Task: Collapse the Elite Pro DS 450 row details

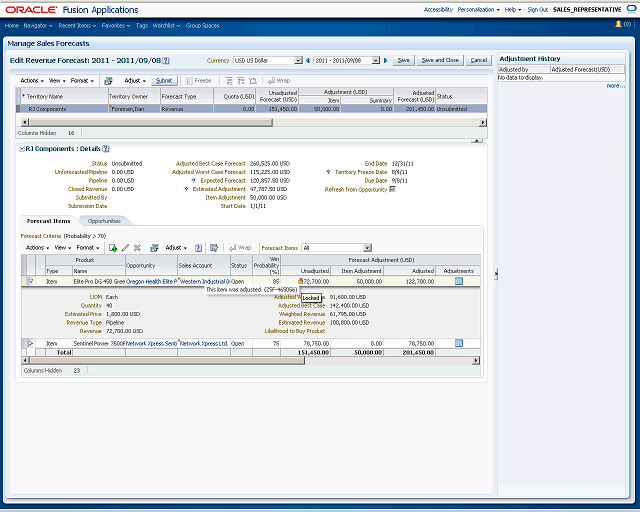Action: (x=31, y=281)
